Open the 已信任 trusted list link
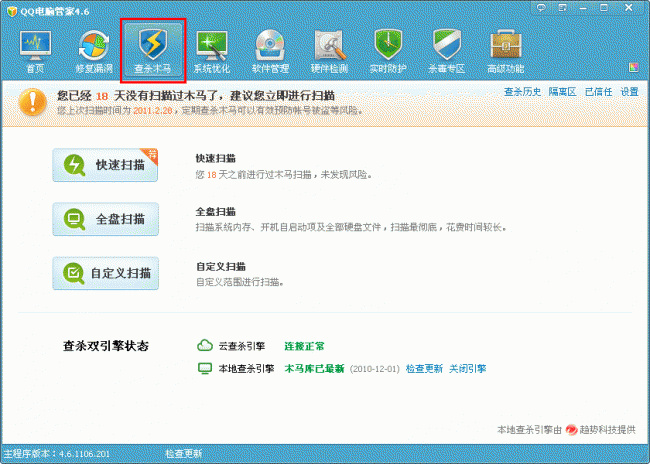The height and width of the screenshot is (464, 650). (x=598, y=92)
